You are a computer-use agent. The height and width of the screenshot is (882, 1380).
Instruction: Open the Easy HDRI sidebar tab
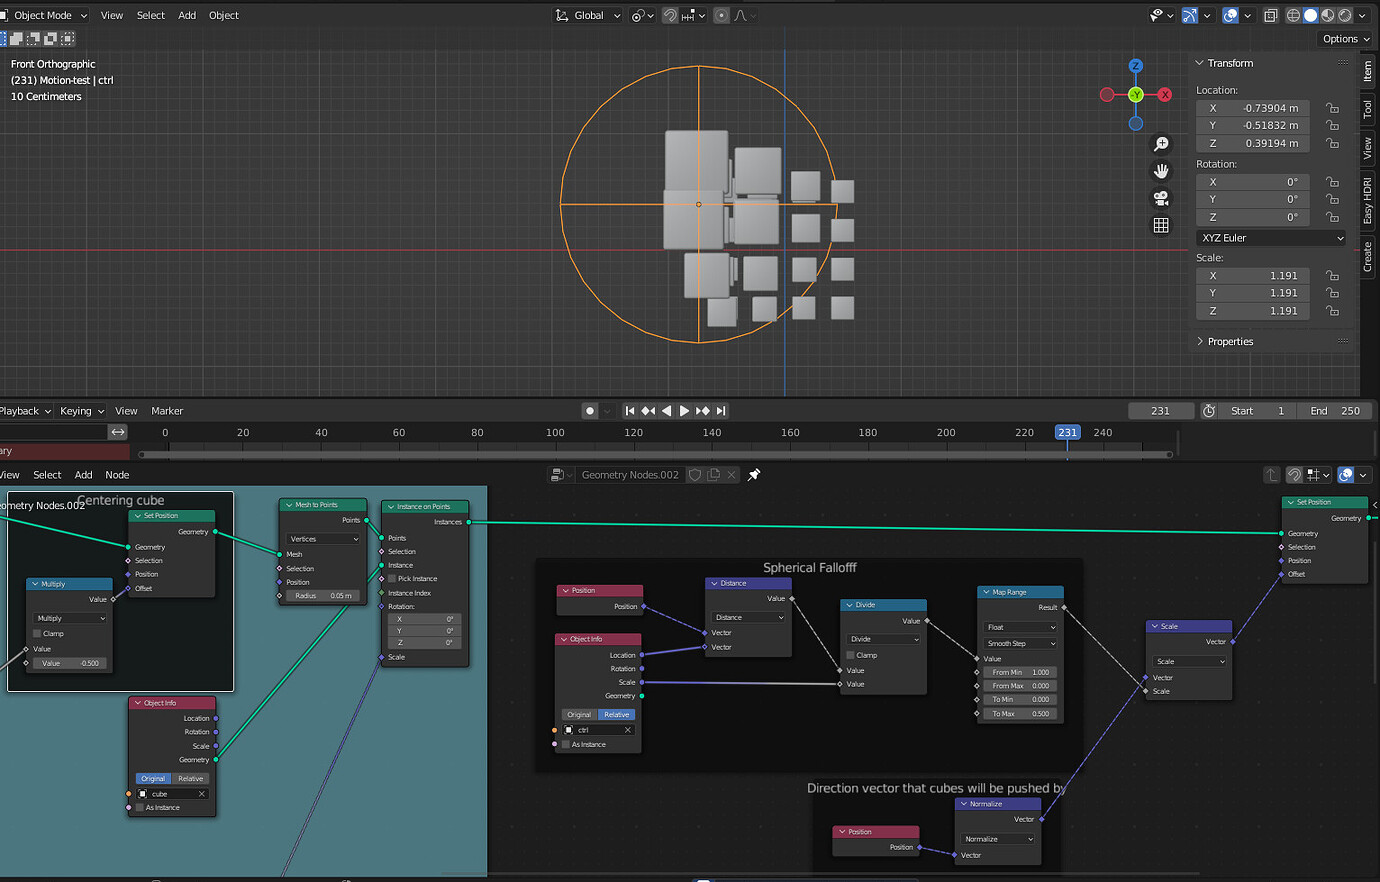(1368, 200)
